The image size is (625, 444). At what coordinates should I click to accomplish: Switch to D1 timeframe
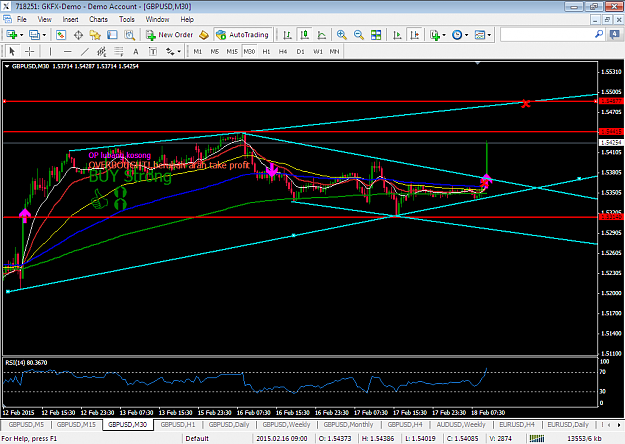[x=300, y=51]
